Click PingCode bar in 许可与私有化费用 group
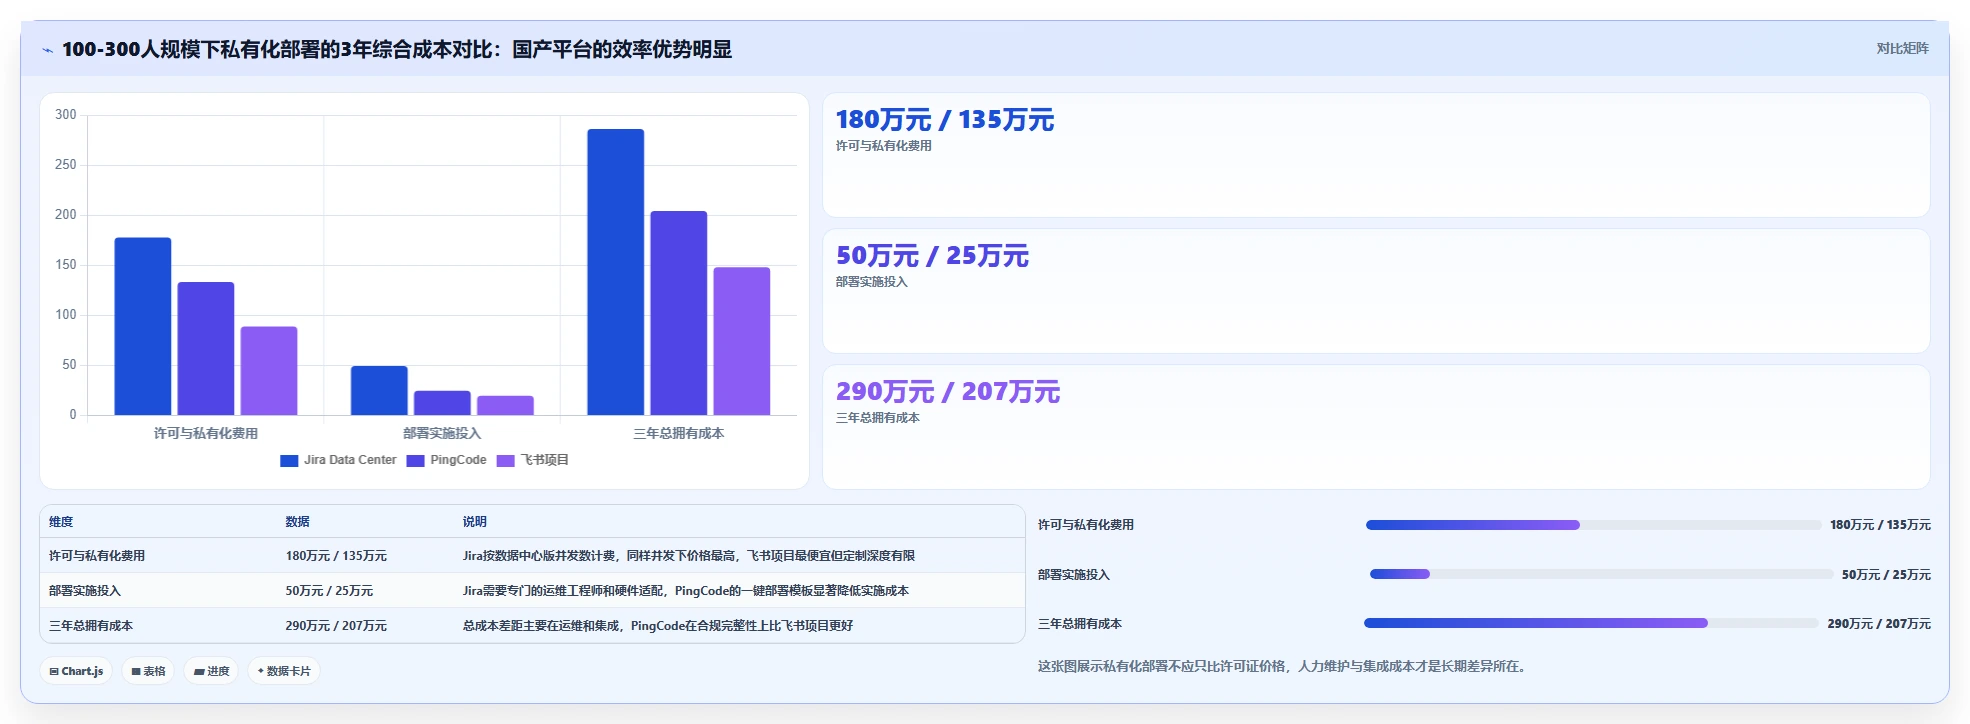Image resolution: width=1970 pixels, height=724 pixels. pyautogui.click(x=206, y=349)
